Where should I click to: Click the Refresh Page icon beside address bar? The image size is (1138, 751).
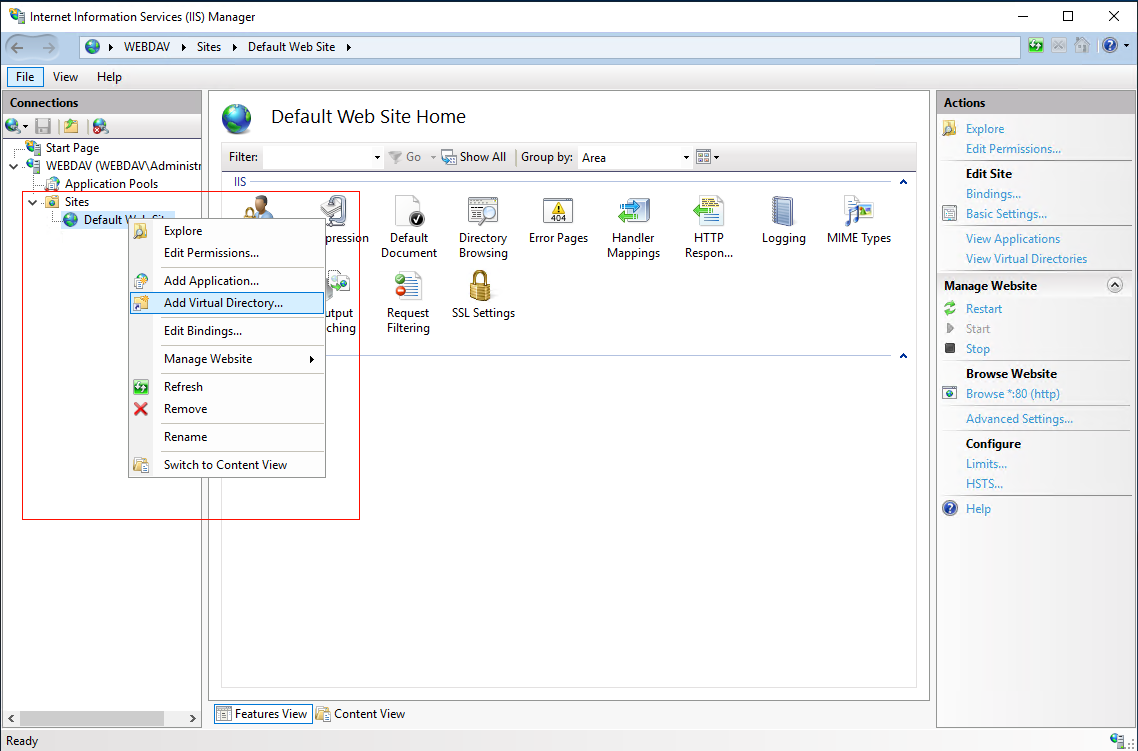[1036, 46]
